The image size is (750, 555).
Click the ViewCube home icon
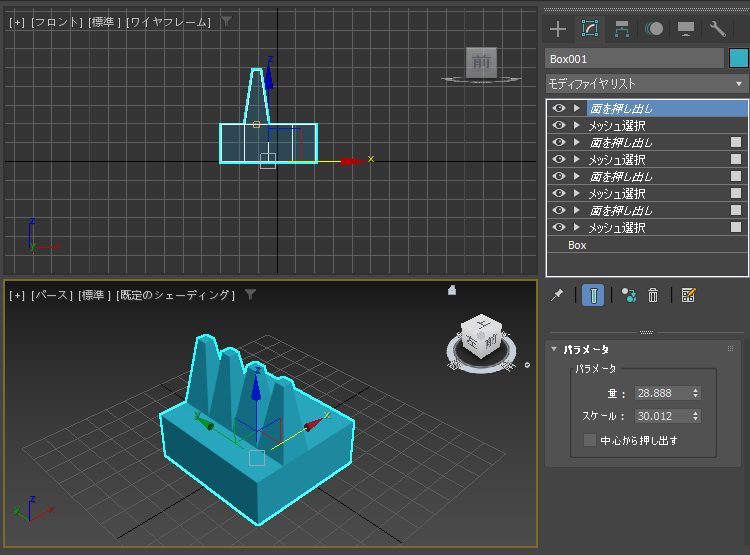coord(452,290)
